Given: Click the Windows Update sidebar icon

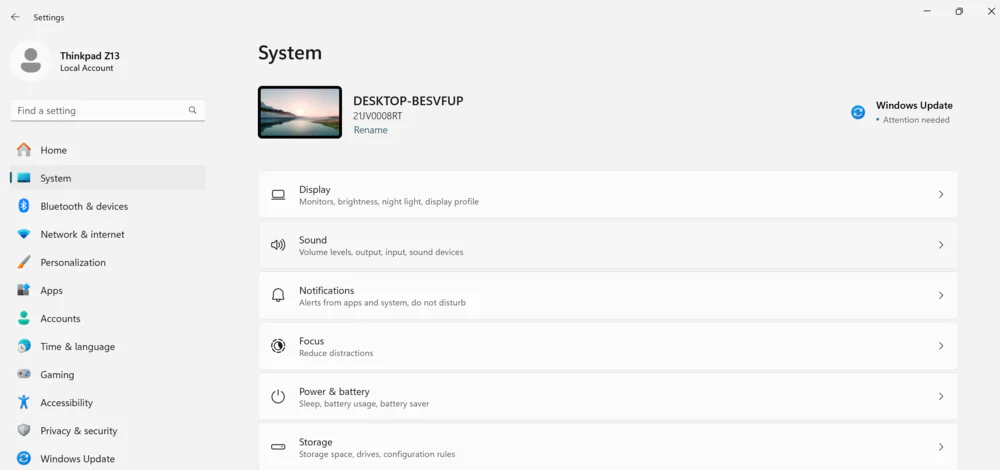Looking at the screenshot, I should 24,459.
